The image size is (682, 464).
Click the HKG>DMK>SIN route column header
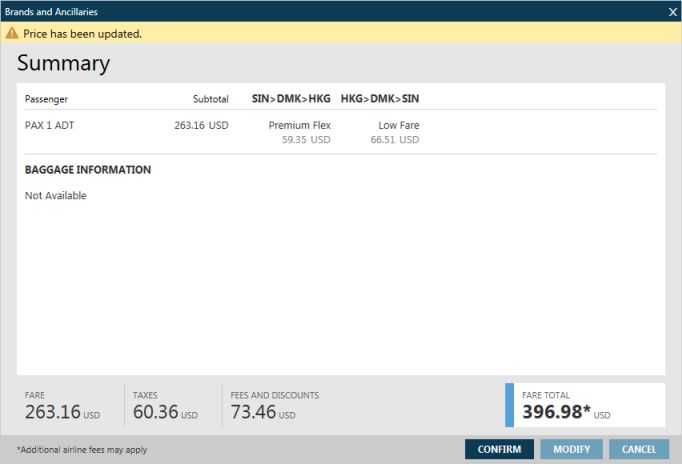pos(379,99)
